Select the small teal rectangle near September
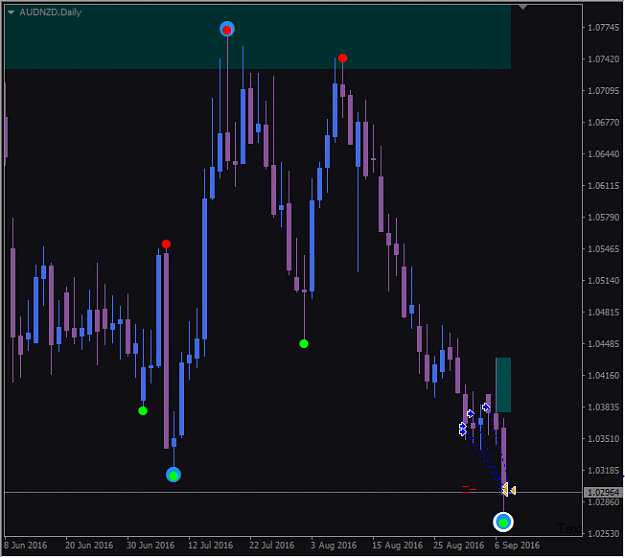Viewport: 625px width, 558px height. pyautogui.click(x=503, y=385)
